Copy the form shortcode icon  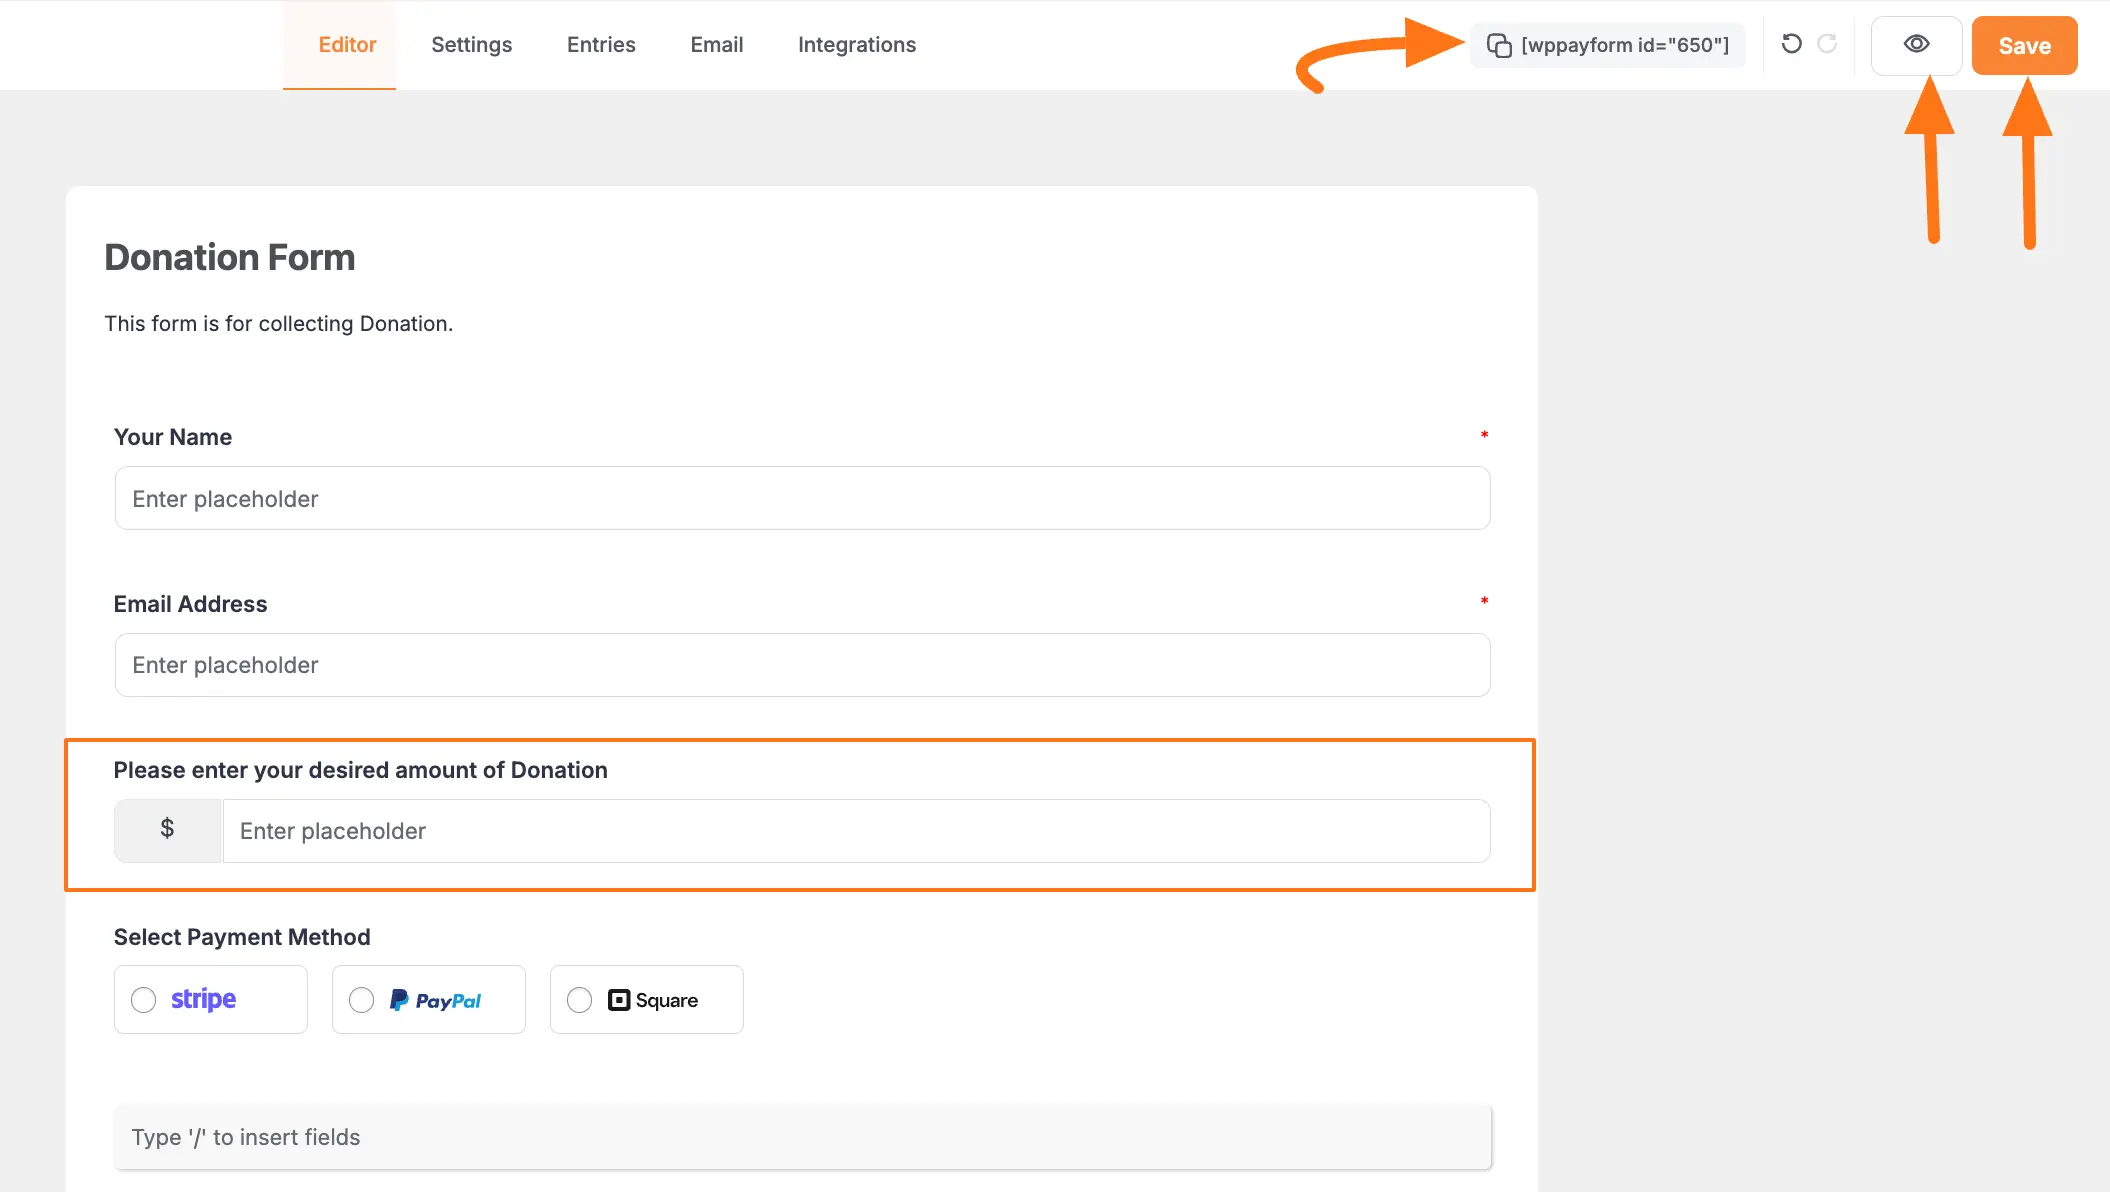(1499, 45)
